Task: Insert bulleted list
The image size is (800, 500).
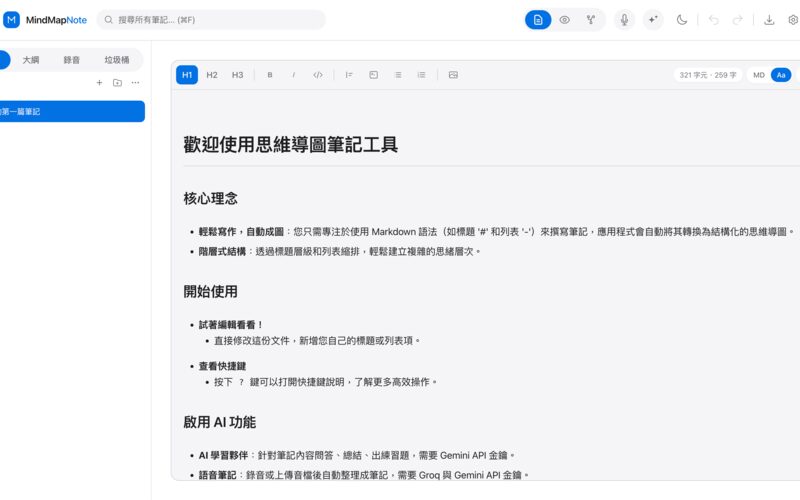Action: (397, 75)
